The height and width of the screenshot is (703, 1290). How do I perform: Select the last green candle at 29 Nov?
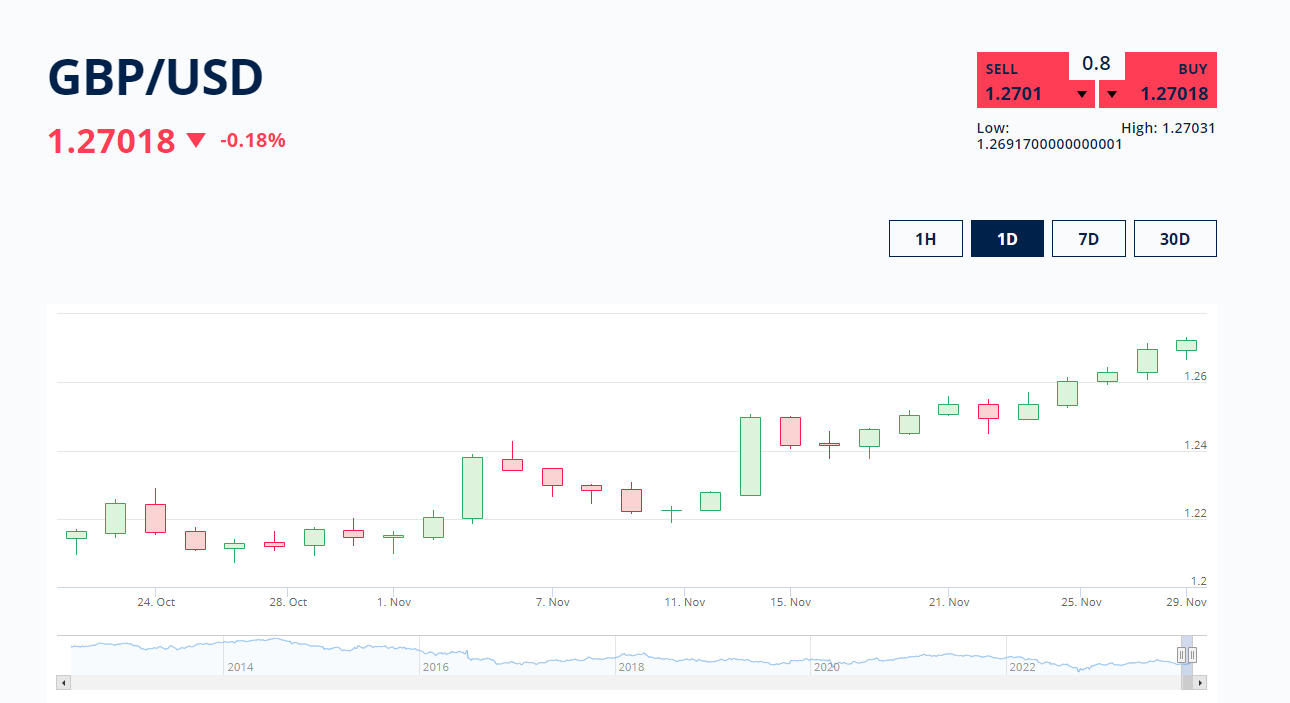tap(1186, 345)
